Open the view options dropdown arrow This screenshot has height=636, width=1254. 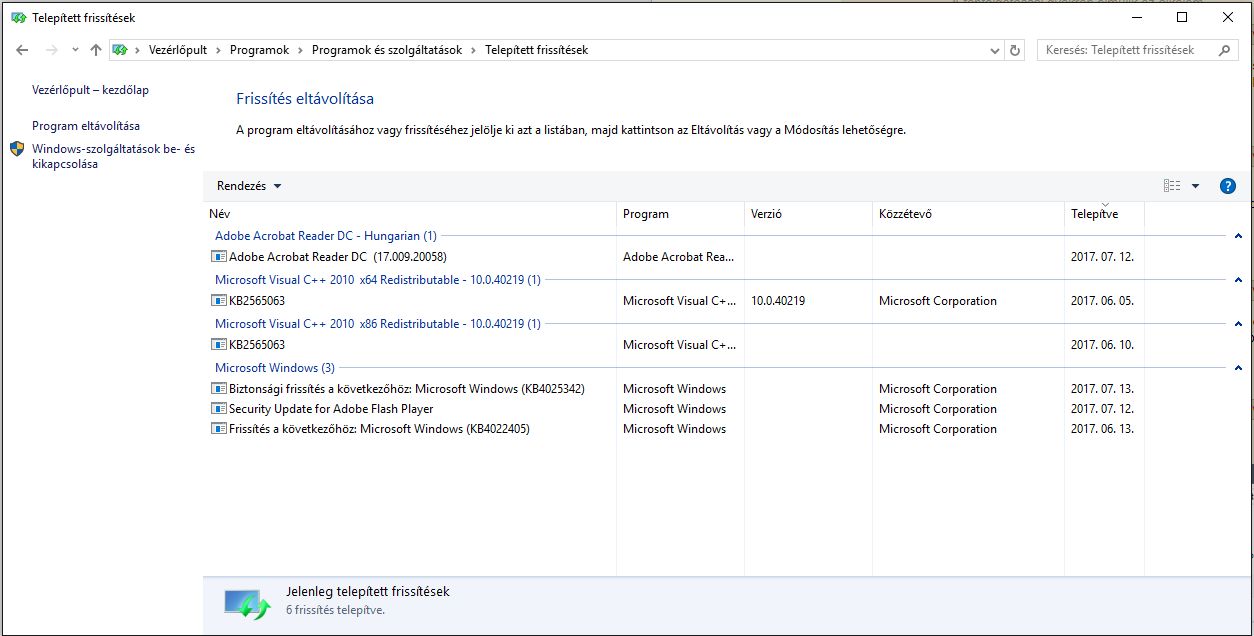click(x=1195, y=186)
